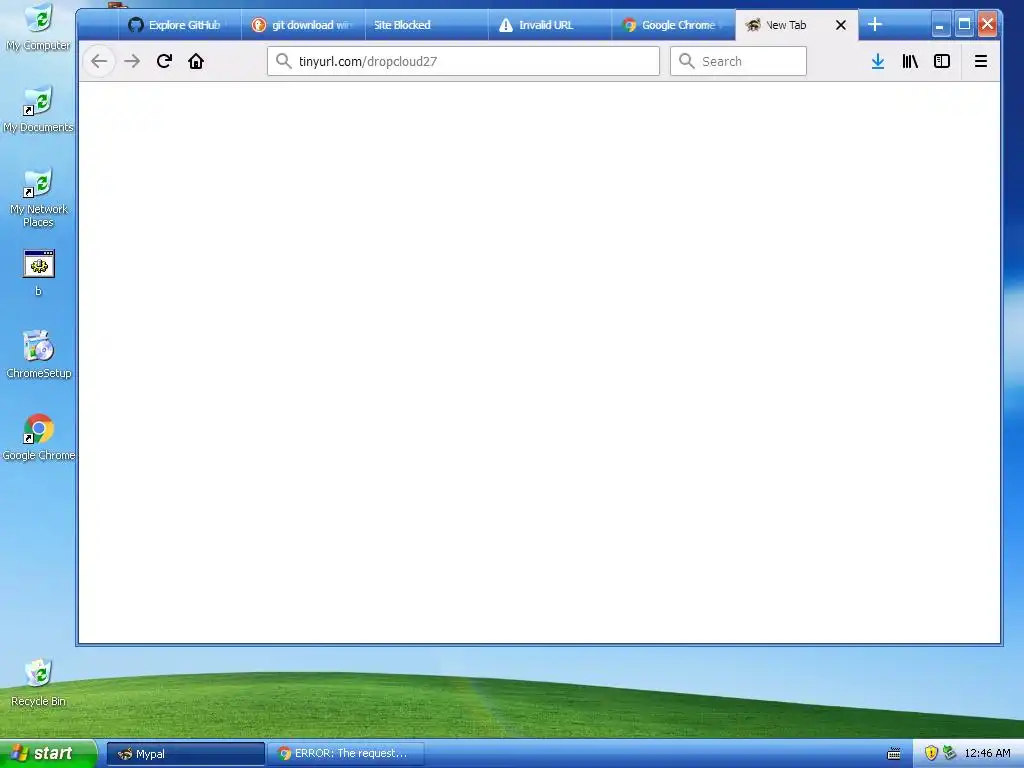Minimize the Mypal browser window
Viewport: 1024px width, 768px height.
point(940,25)
